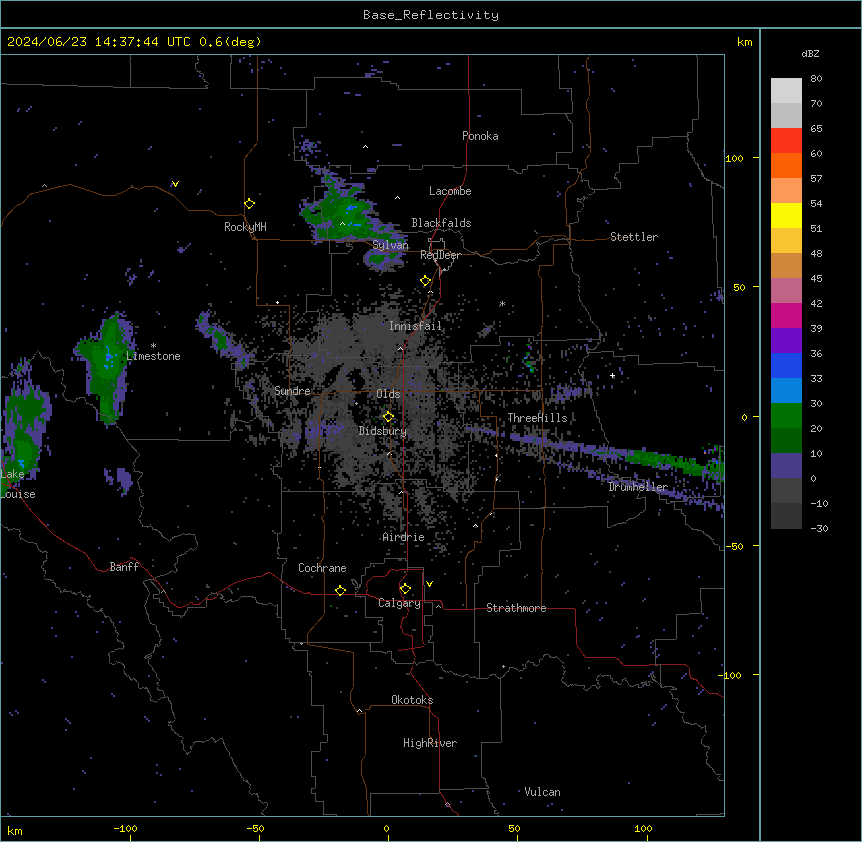Click the Lake Louise label at left edge
This screenshot has height=842, width=862.
coord(16,484)
